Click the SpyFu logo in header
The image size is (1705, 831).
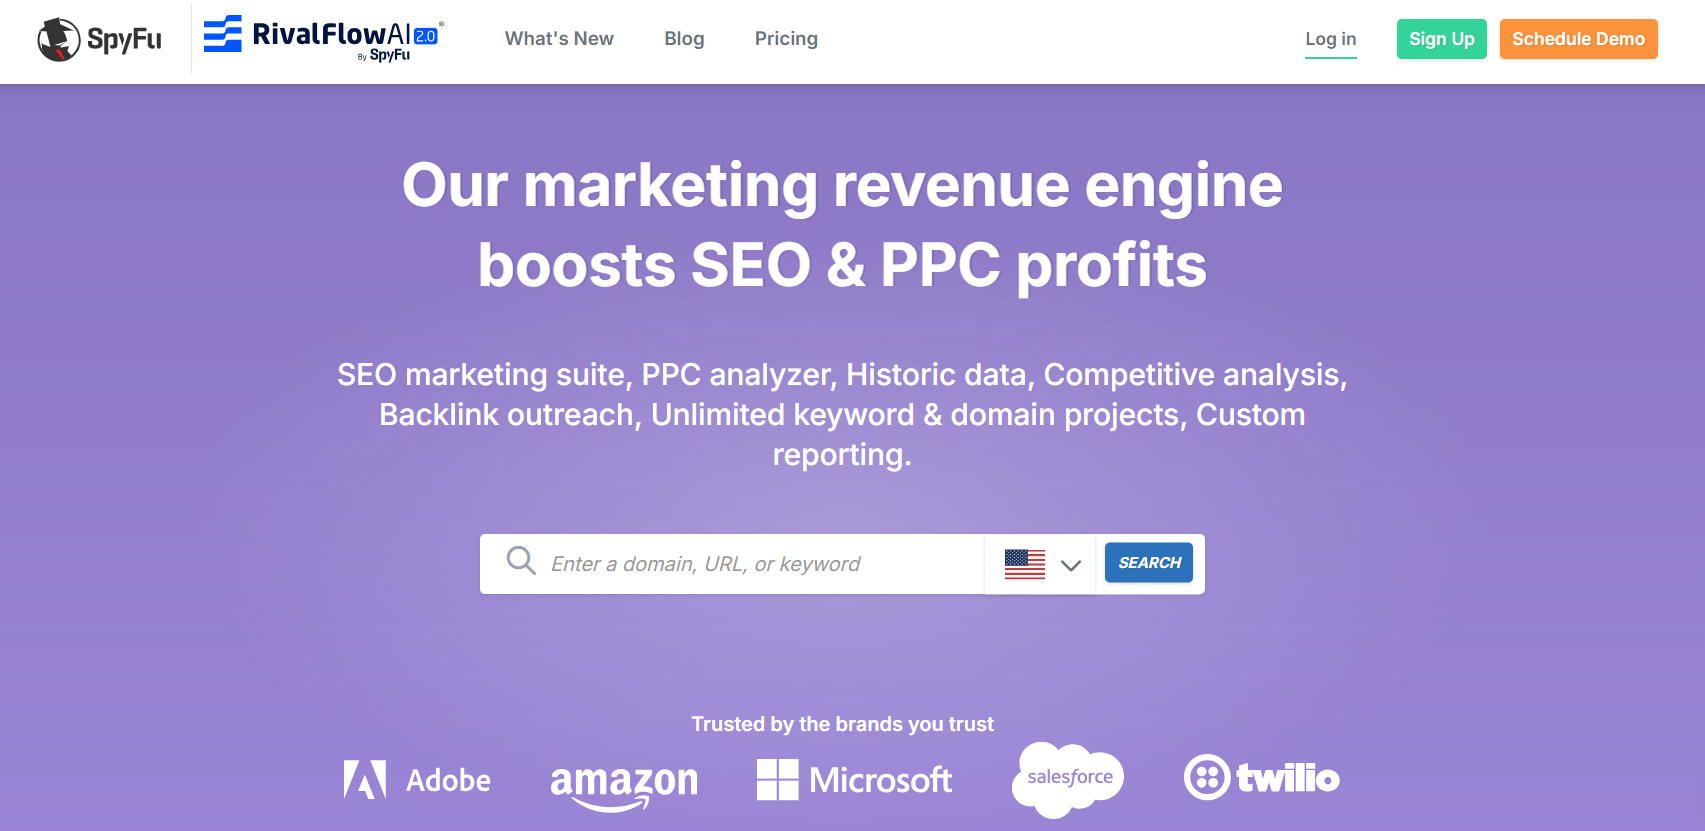[99, 40]
